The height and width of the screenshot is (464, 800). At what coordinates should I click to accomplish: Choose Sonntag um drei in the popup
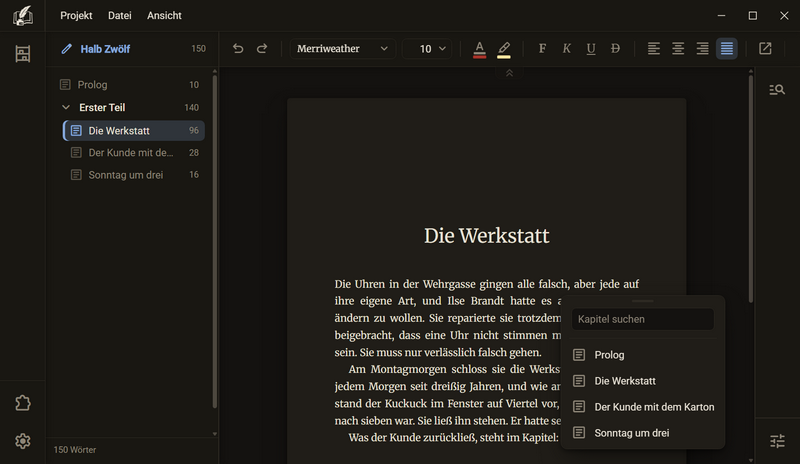[642, 433]
